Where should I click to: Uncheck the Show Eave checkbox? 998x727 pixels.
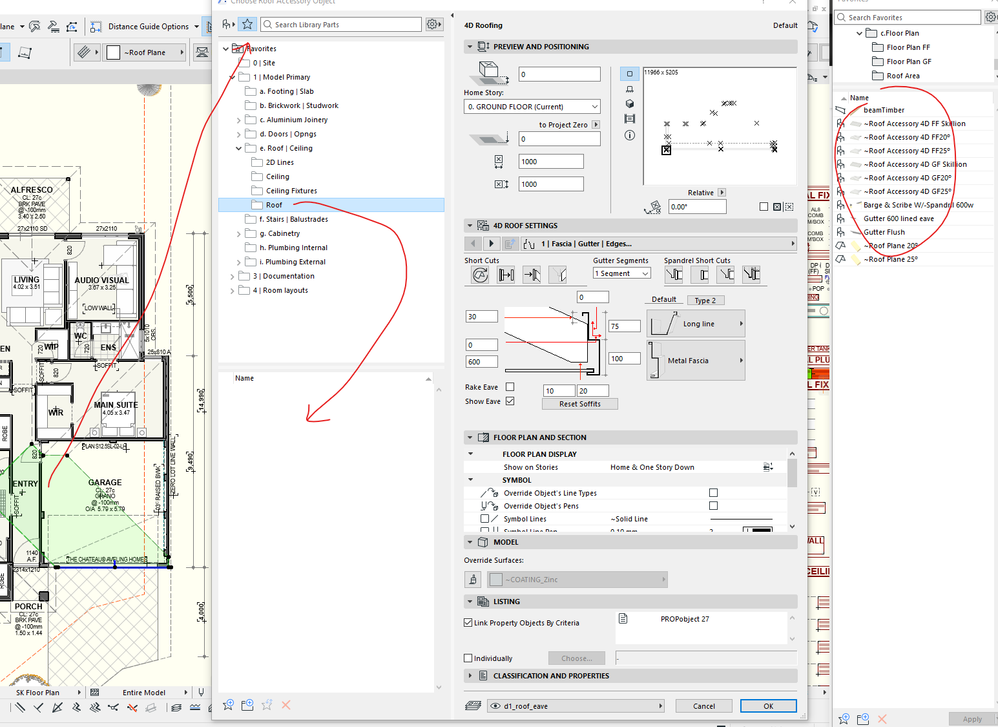pos(510,401)
